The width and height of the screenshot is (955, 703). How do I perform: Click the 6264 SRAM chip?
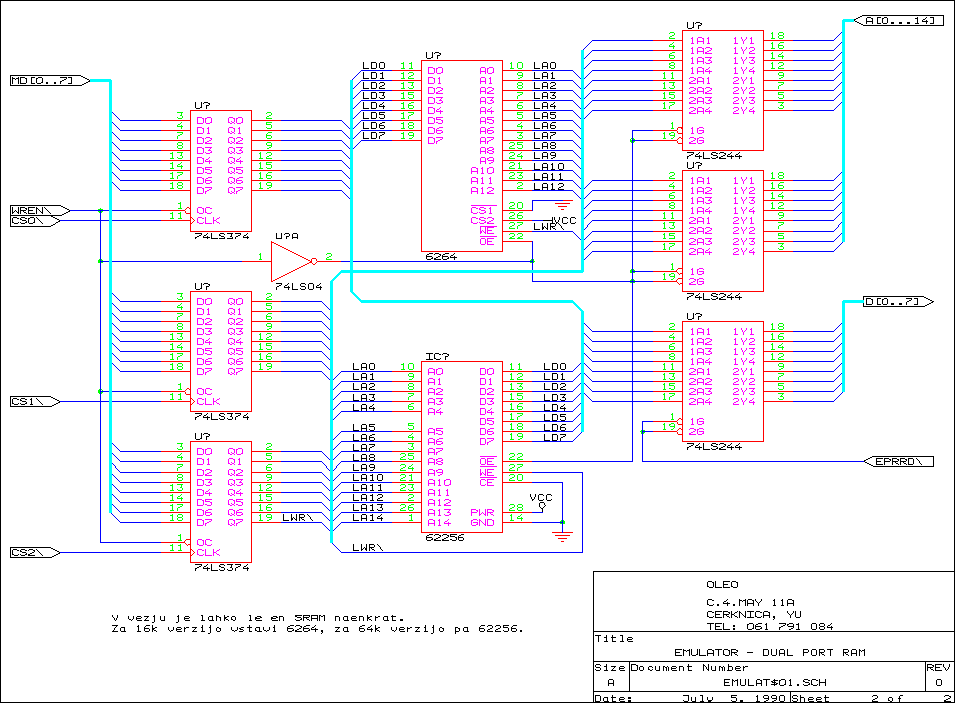[x=462, y=155]
